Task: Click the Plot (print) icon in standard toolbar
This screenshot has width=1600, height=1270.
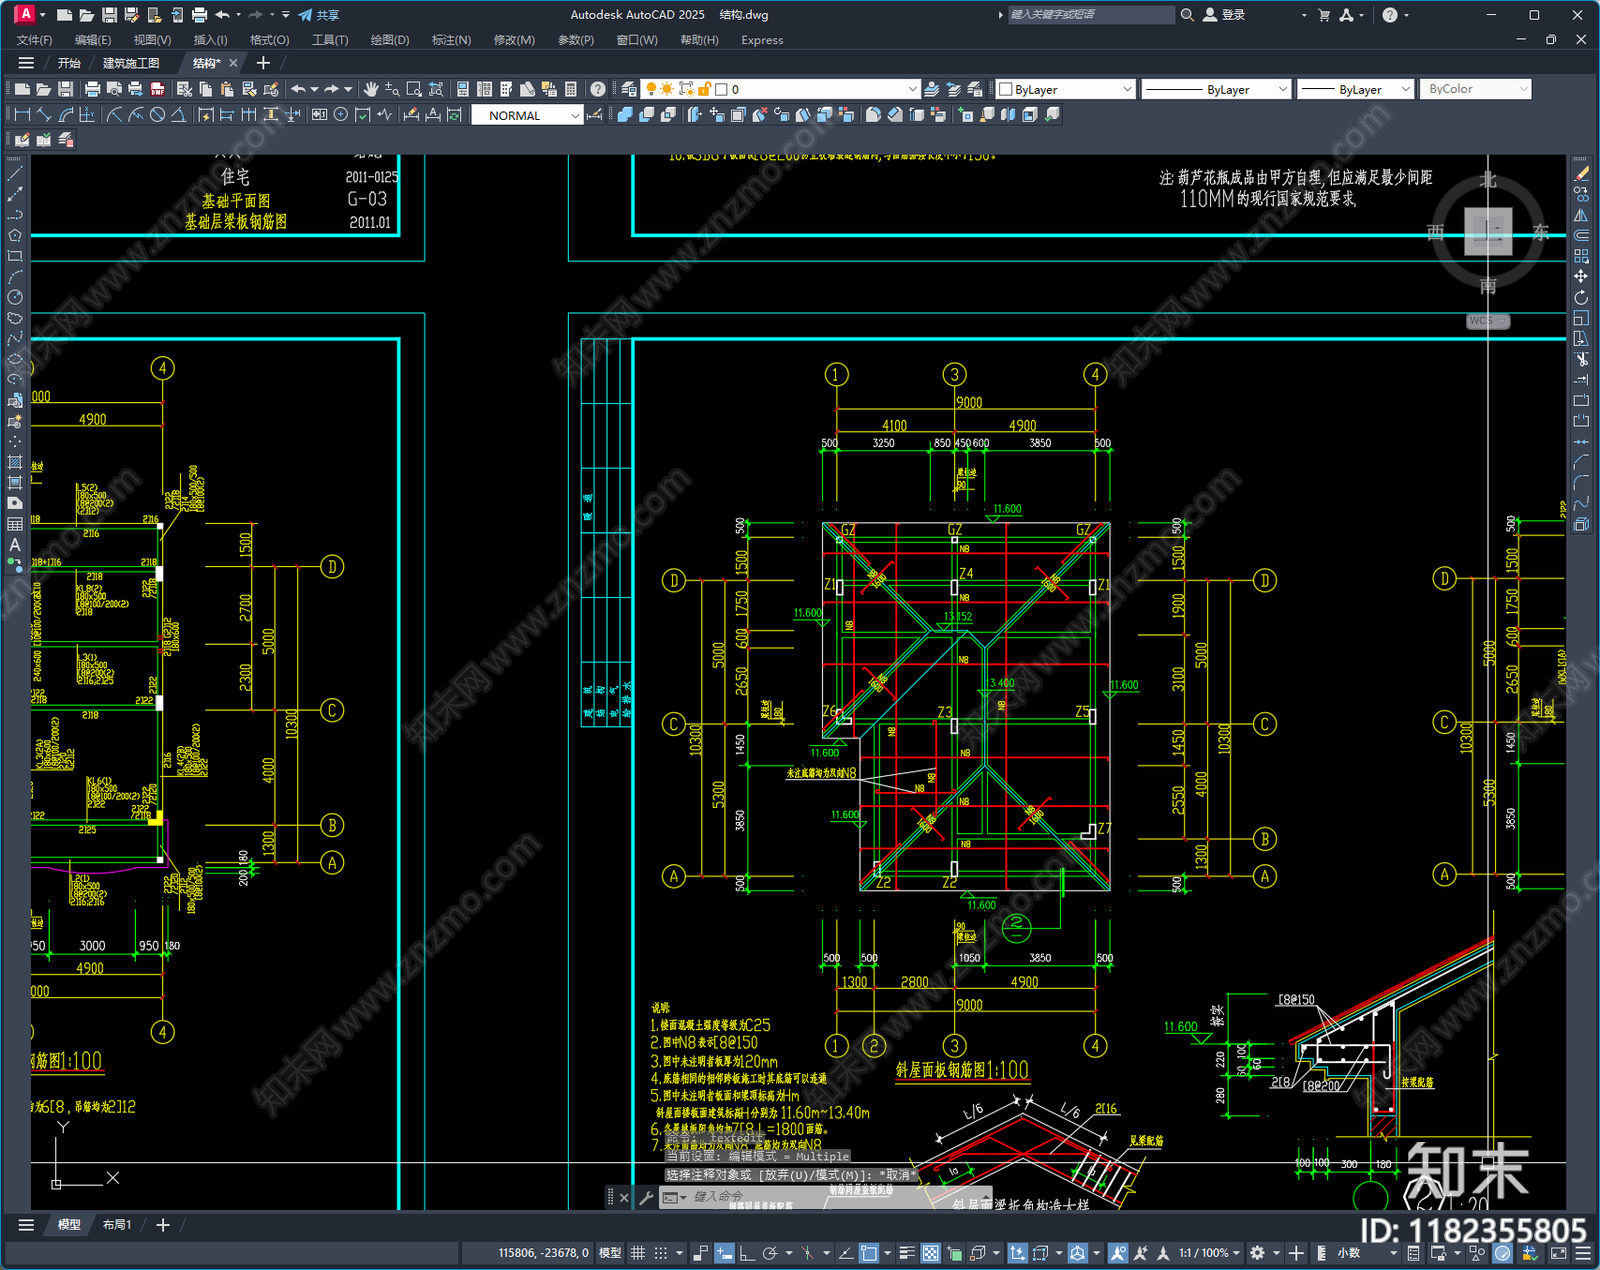Action: pyautogui.click(x=92, y=89)
